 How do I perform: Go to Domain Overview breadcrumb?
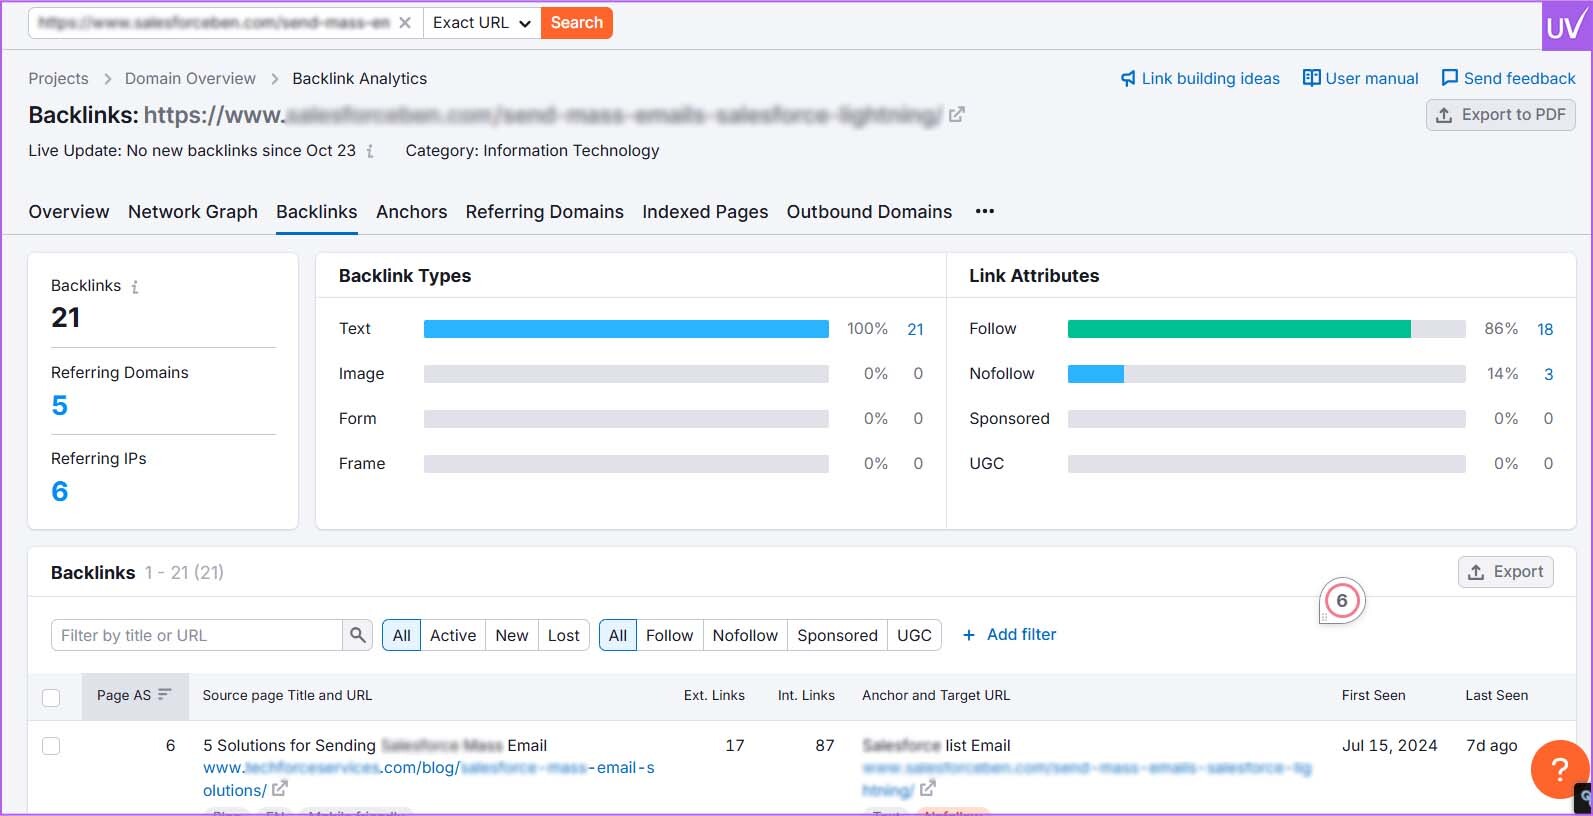(x=190, y=78)
